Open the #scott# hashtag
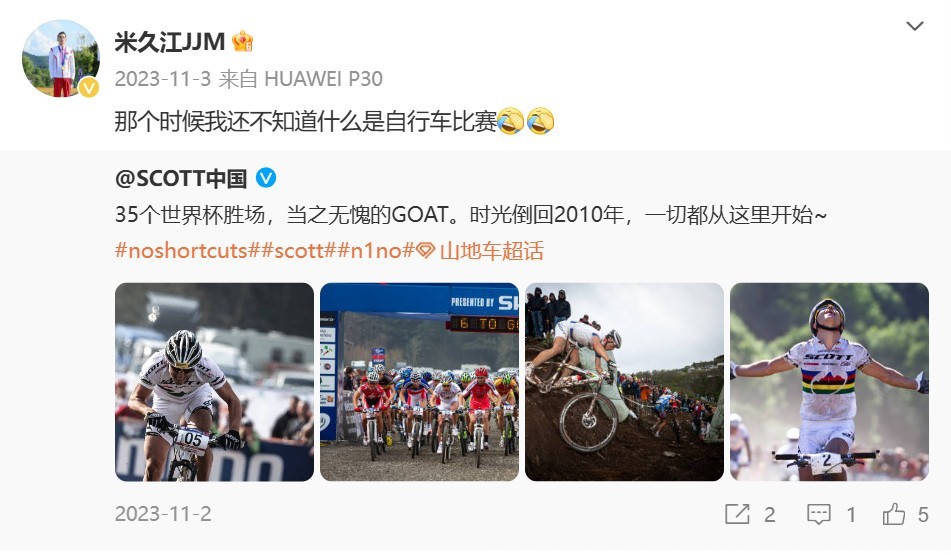 coord(300,251)
